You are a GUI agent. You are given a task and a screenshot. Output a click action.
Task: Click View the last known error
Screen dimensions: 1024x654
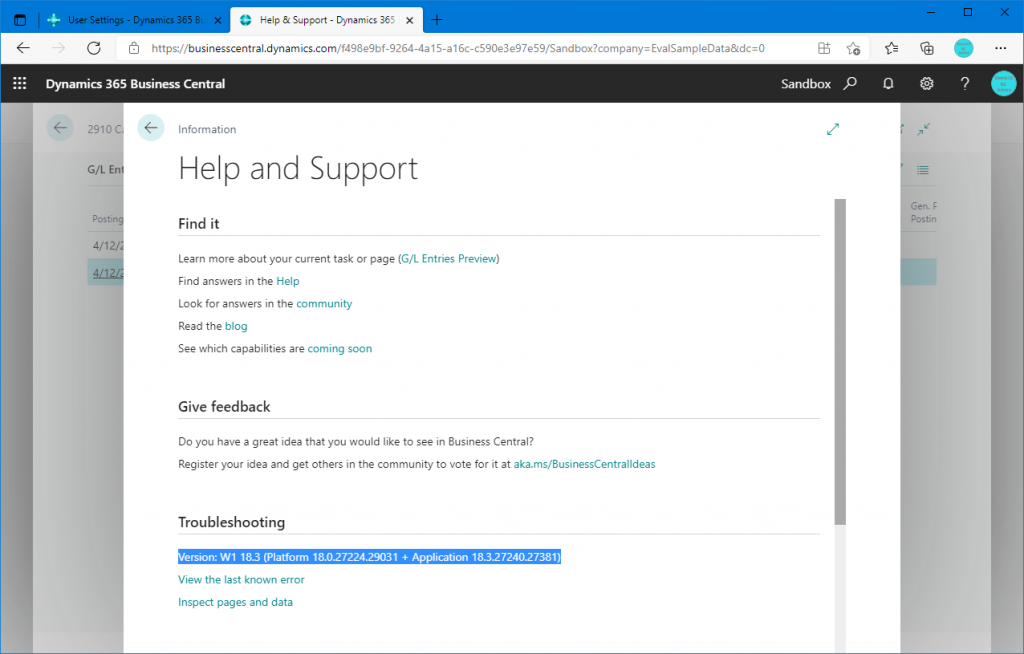[x=241, y=580]
